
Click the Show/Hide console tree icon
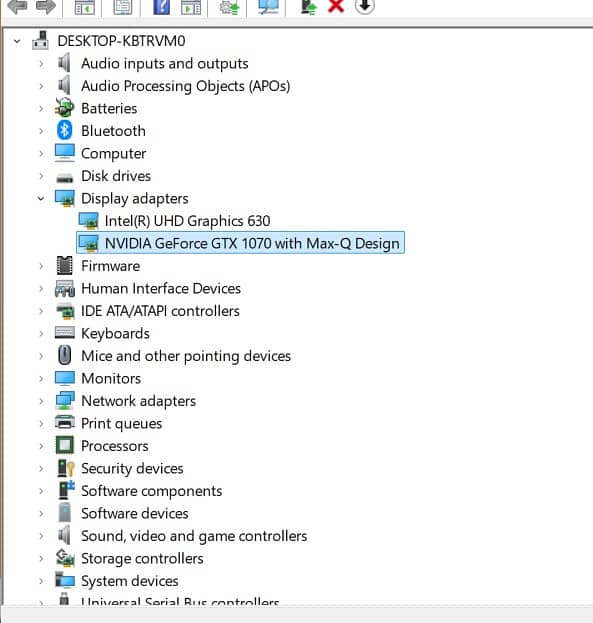pyautogui.click(x=85, y=7)
